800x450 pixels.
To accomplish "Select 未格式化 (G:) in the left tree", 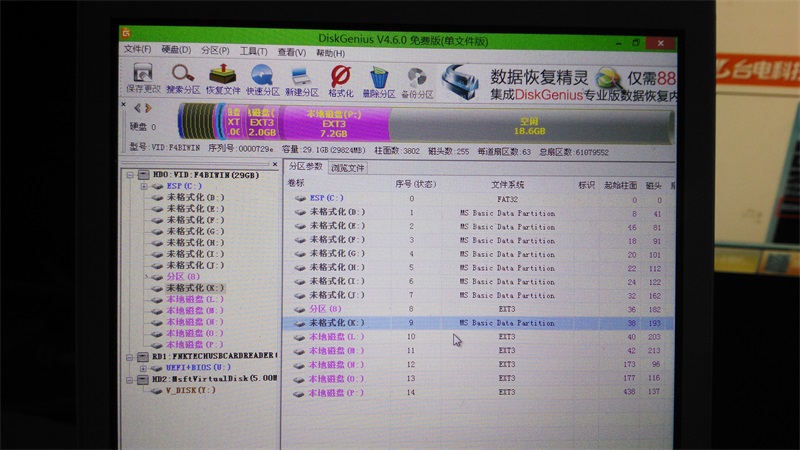I will coord(195,231).
